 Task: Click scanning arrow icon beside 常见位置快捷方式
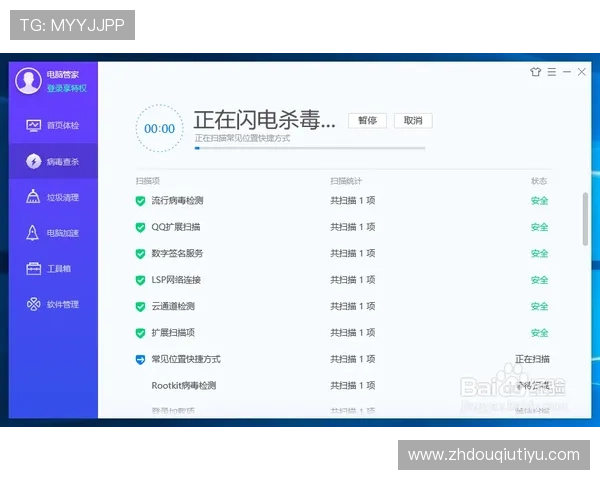pyautogui.click(x=140, y=359)
